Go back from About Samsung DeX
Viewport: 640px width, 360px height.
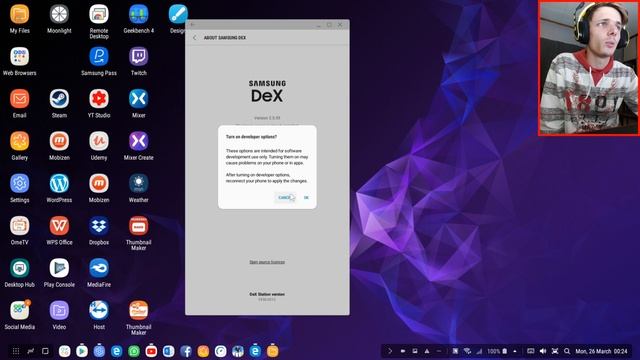click(195, 38)
